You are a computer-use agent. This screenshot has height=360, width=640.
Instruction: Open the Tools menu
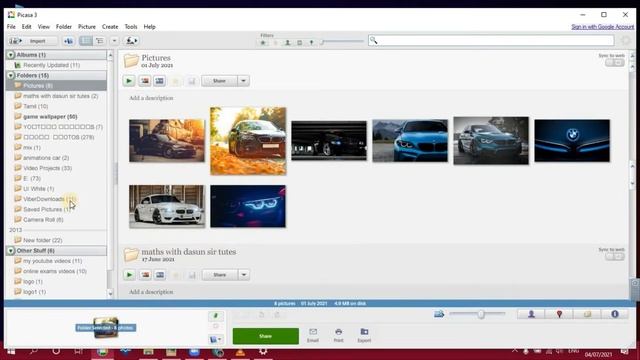[131, 27]
